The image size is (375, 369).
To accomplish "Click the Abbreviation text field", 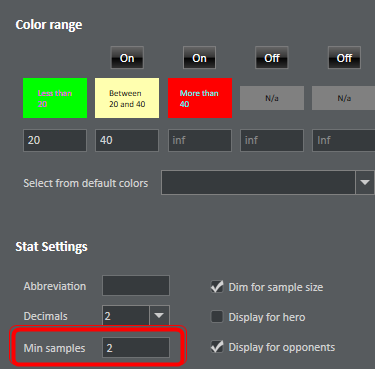I will coord(136,286).
